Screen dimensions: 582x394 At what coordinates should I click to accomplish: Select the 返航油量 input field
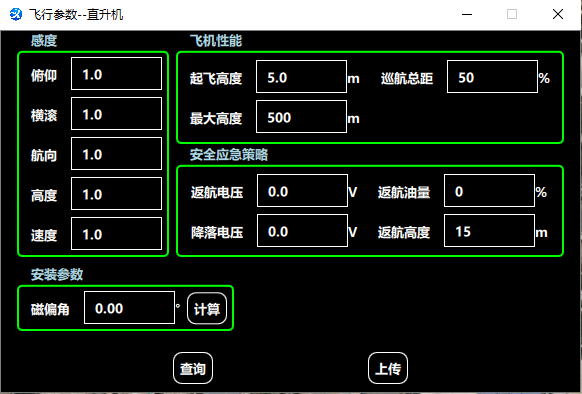tap(489, 191)
